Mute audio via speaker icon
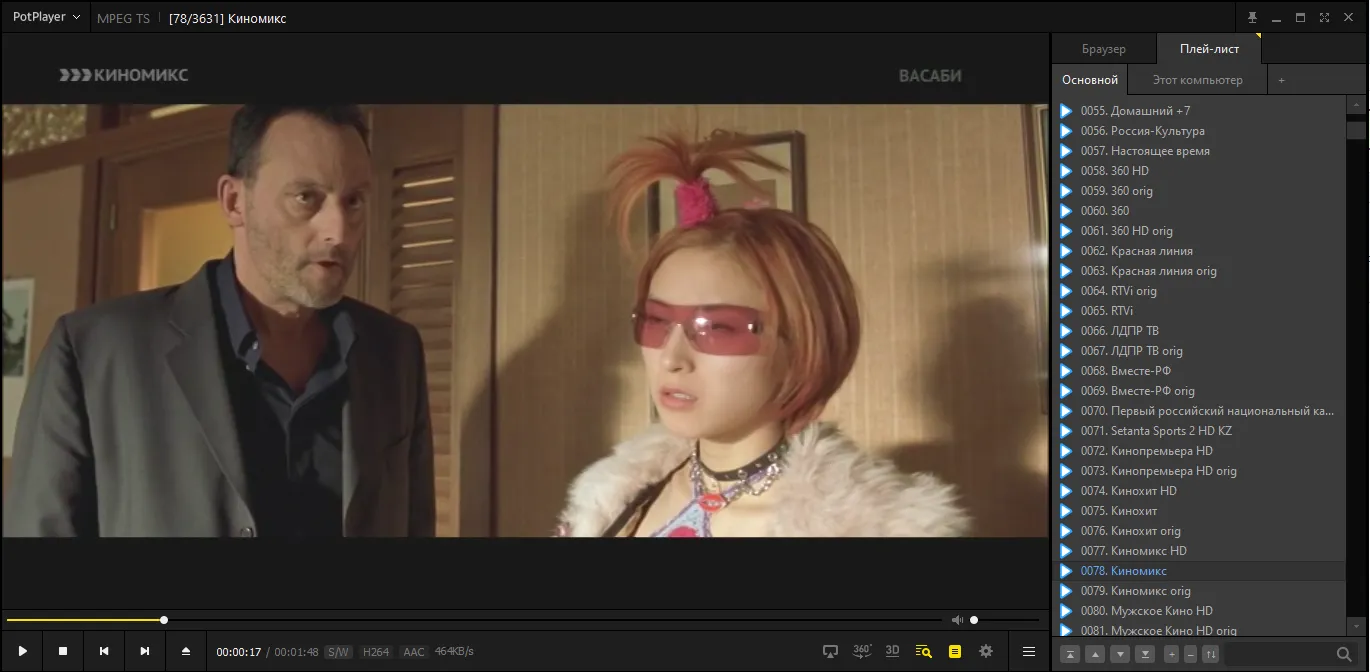This screenshot has height=672, width=1370. (x=957, y=620)
